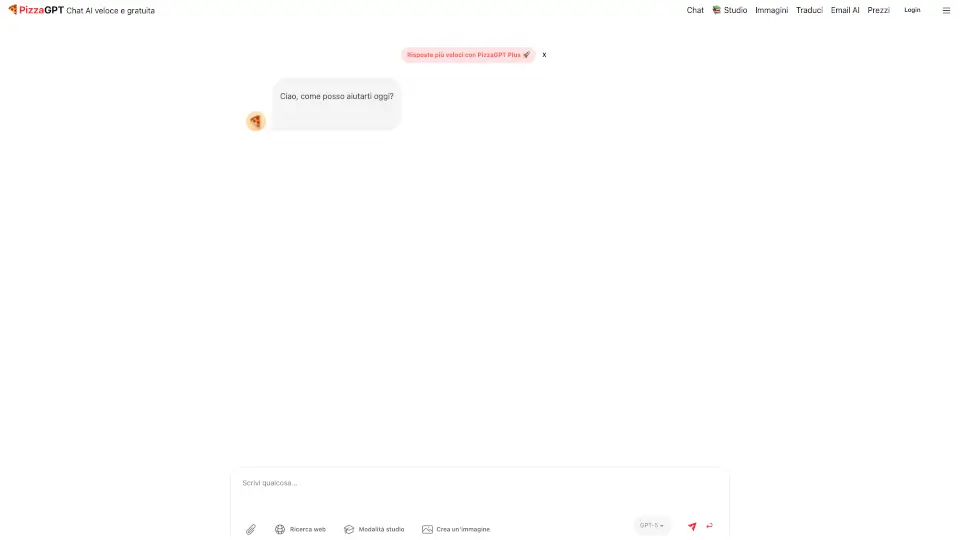The width and height of the screenshot is (960, 540).
Task: Click the paperclip attachment icon
Action: [251, 530]
